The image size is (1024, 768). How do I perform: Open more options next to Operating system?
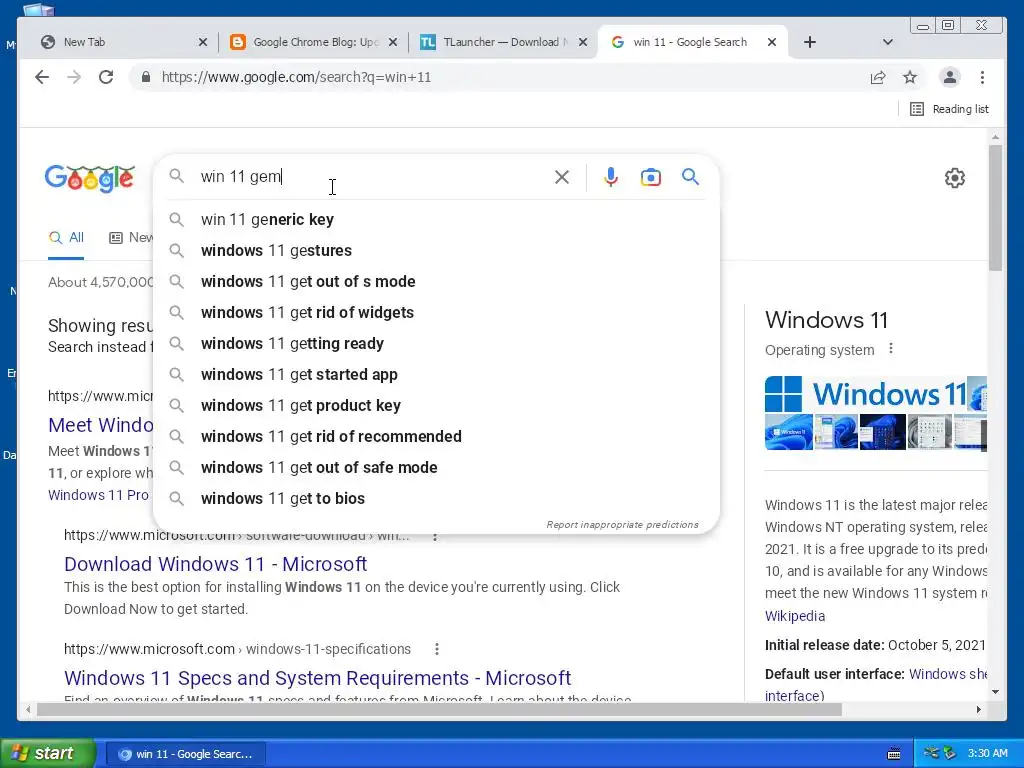(x=891, y=349)
